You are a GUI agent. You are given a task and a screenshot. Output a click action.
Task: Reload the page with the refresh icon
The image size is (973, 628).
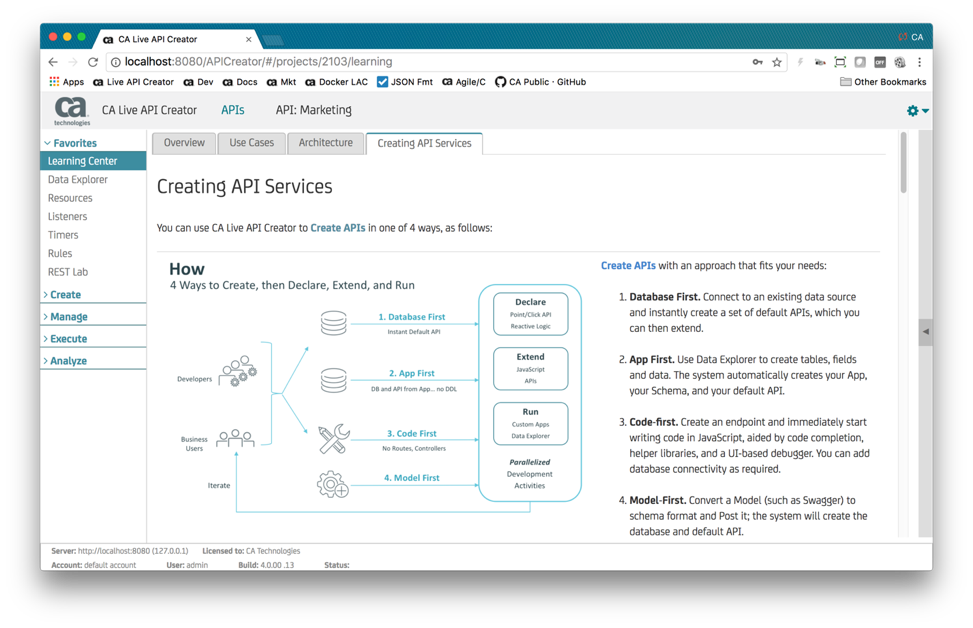tap(93, 62)
